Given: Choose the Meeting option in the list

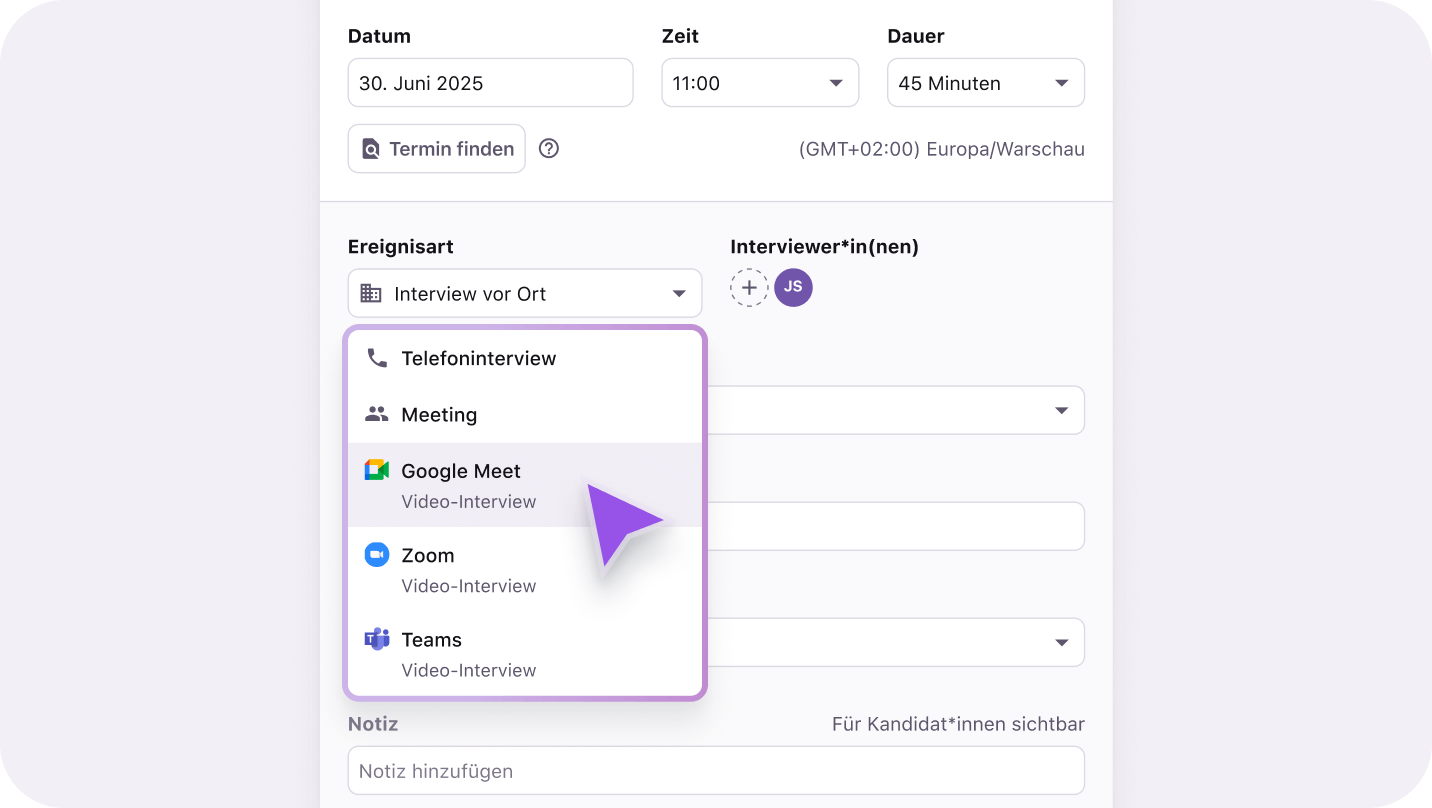Looking at the screenshot, I should pos(440,414).
